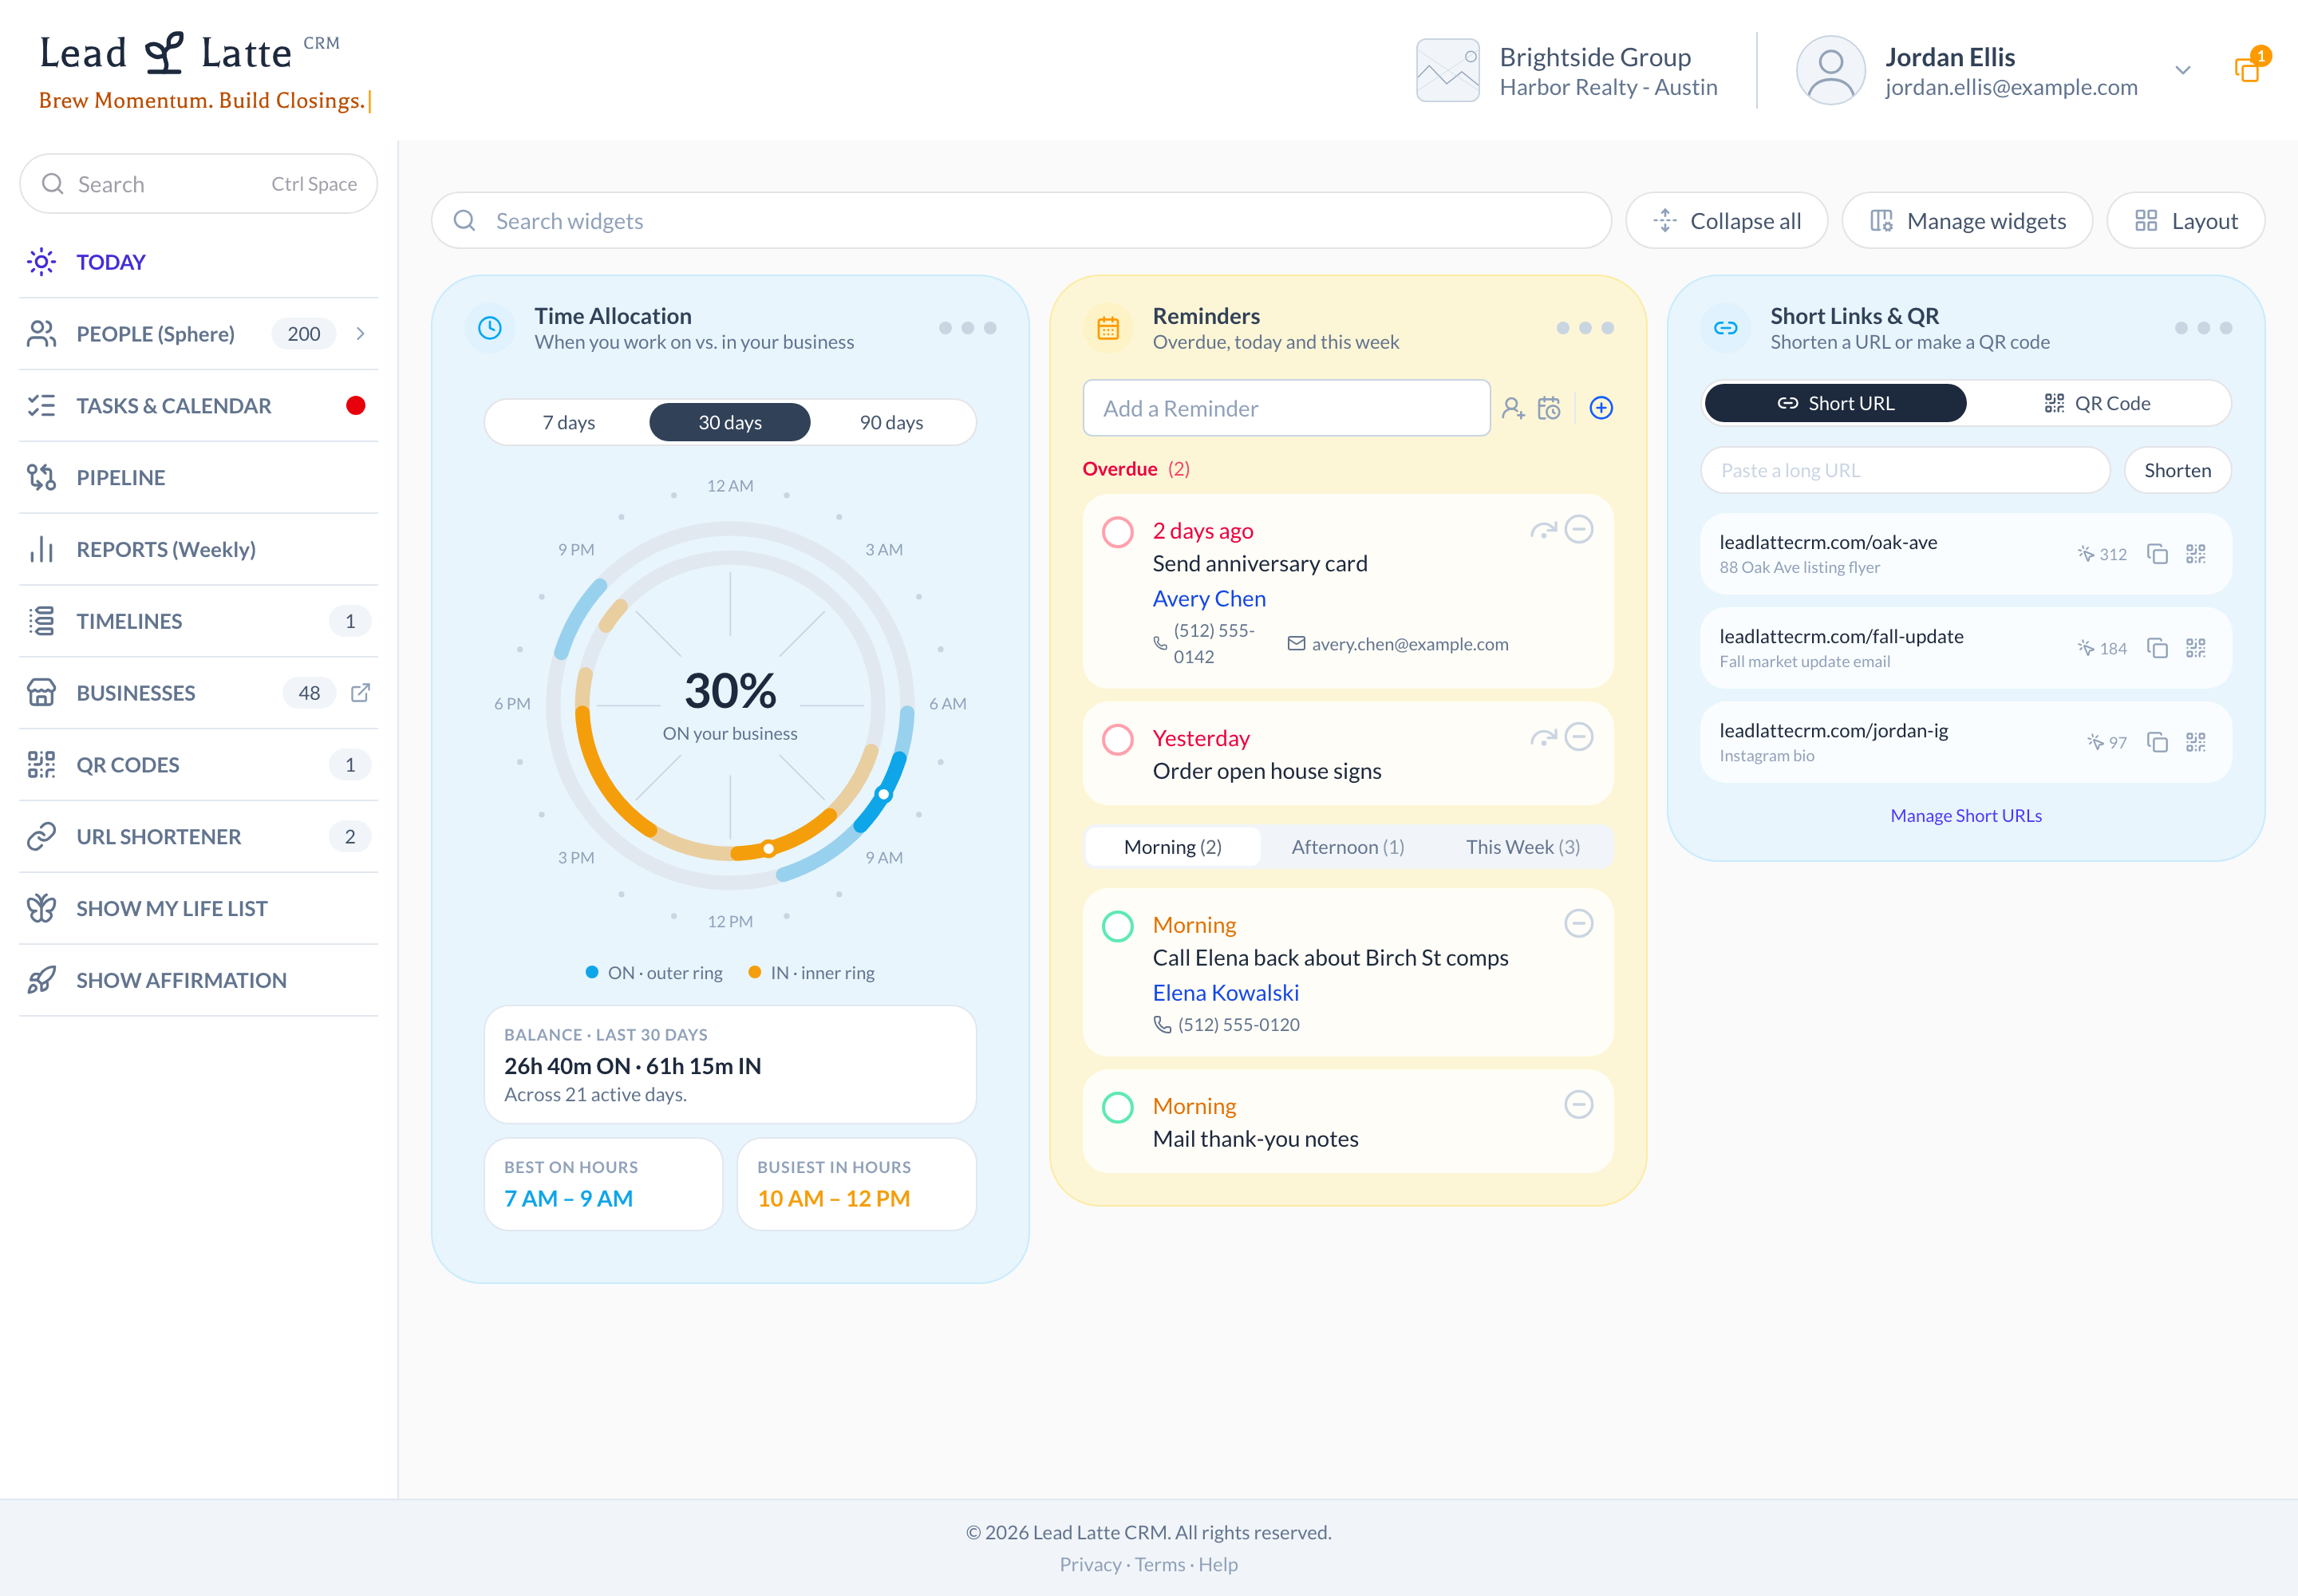This screenshot has height=1596, width=2298.
Task: Open Reminders widget three-dot menu
Action: point(1585,328)
